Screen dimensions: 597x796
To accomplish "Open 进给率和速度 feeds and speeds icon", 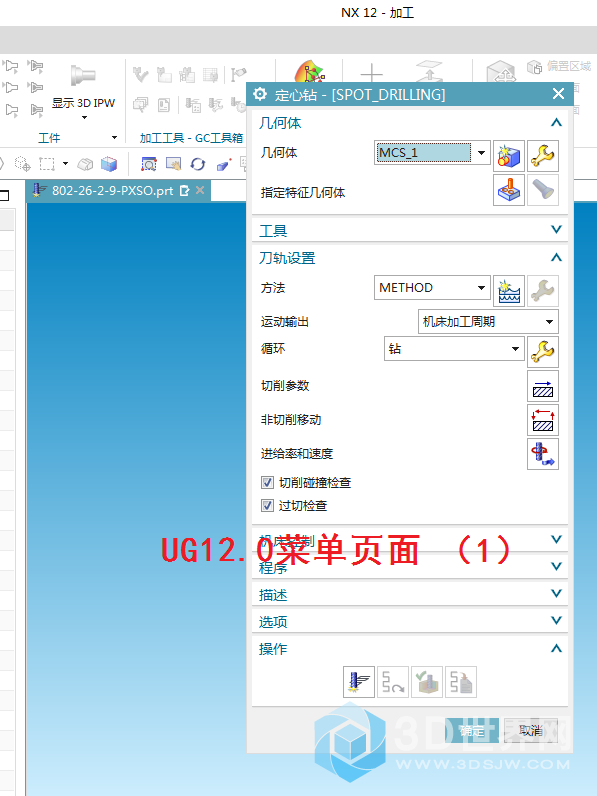I will [543, 454].
